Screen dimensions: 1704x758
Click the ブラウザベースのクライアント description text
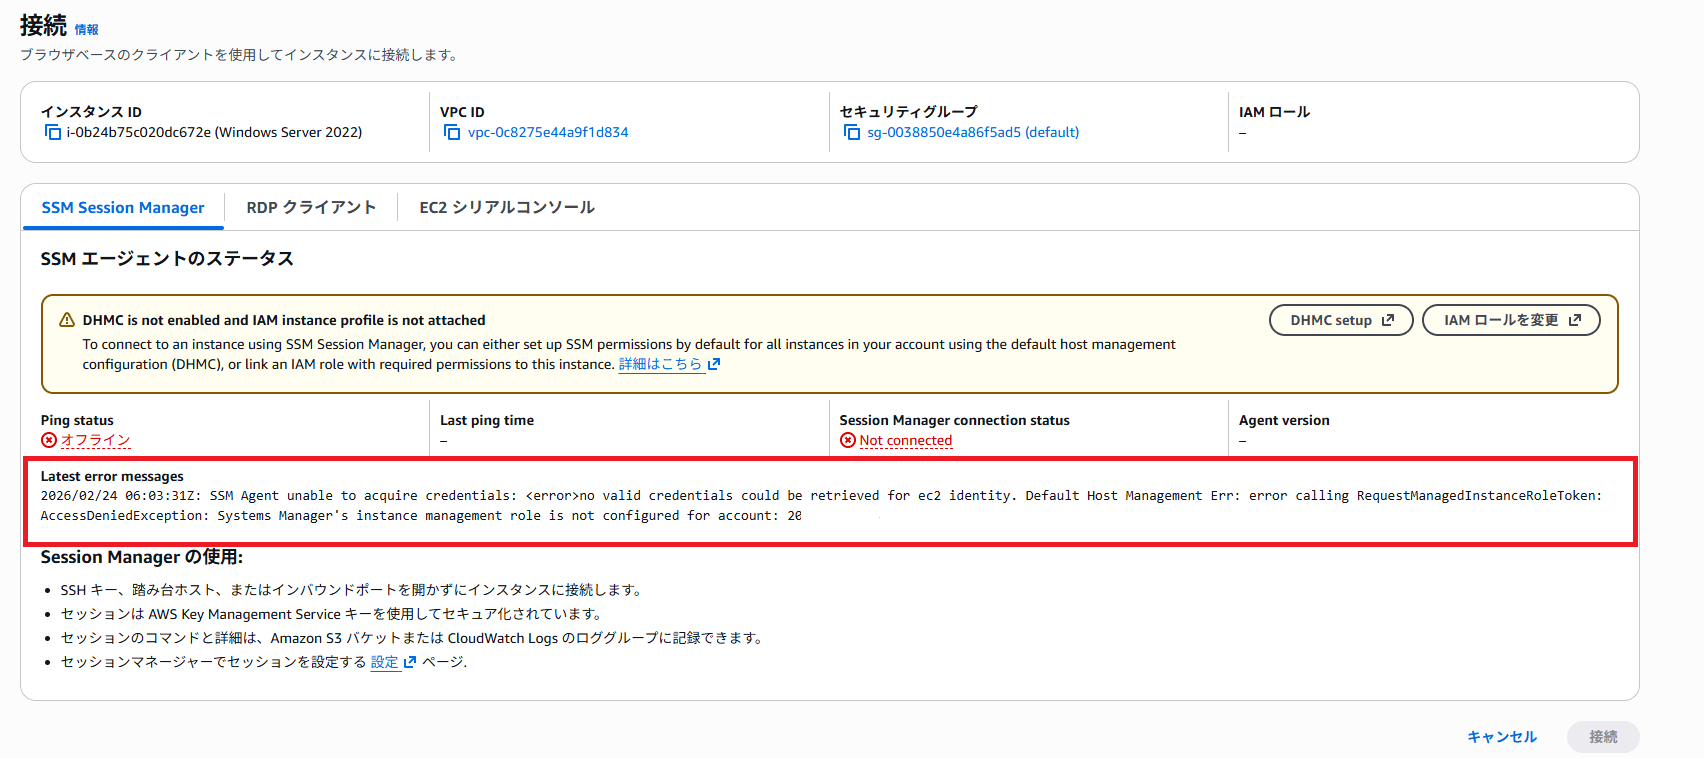pos(239,55)
